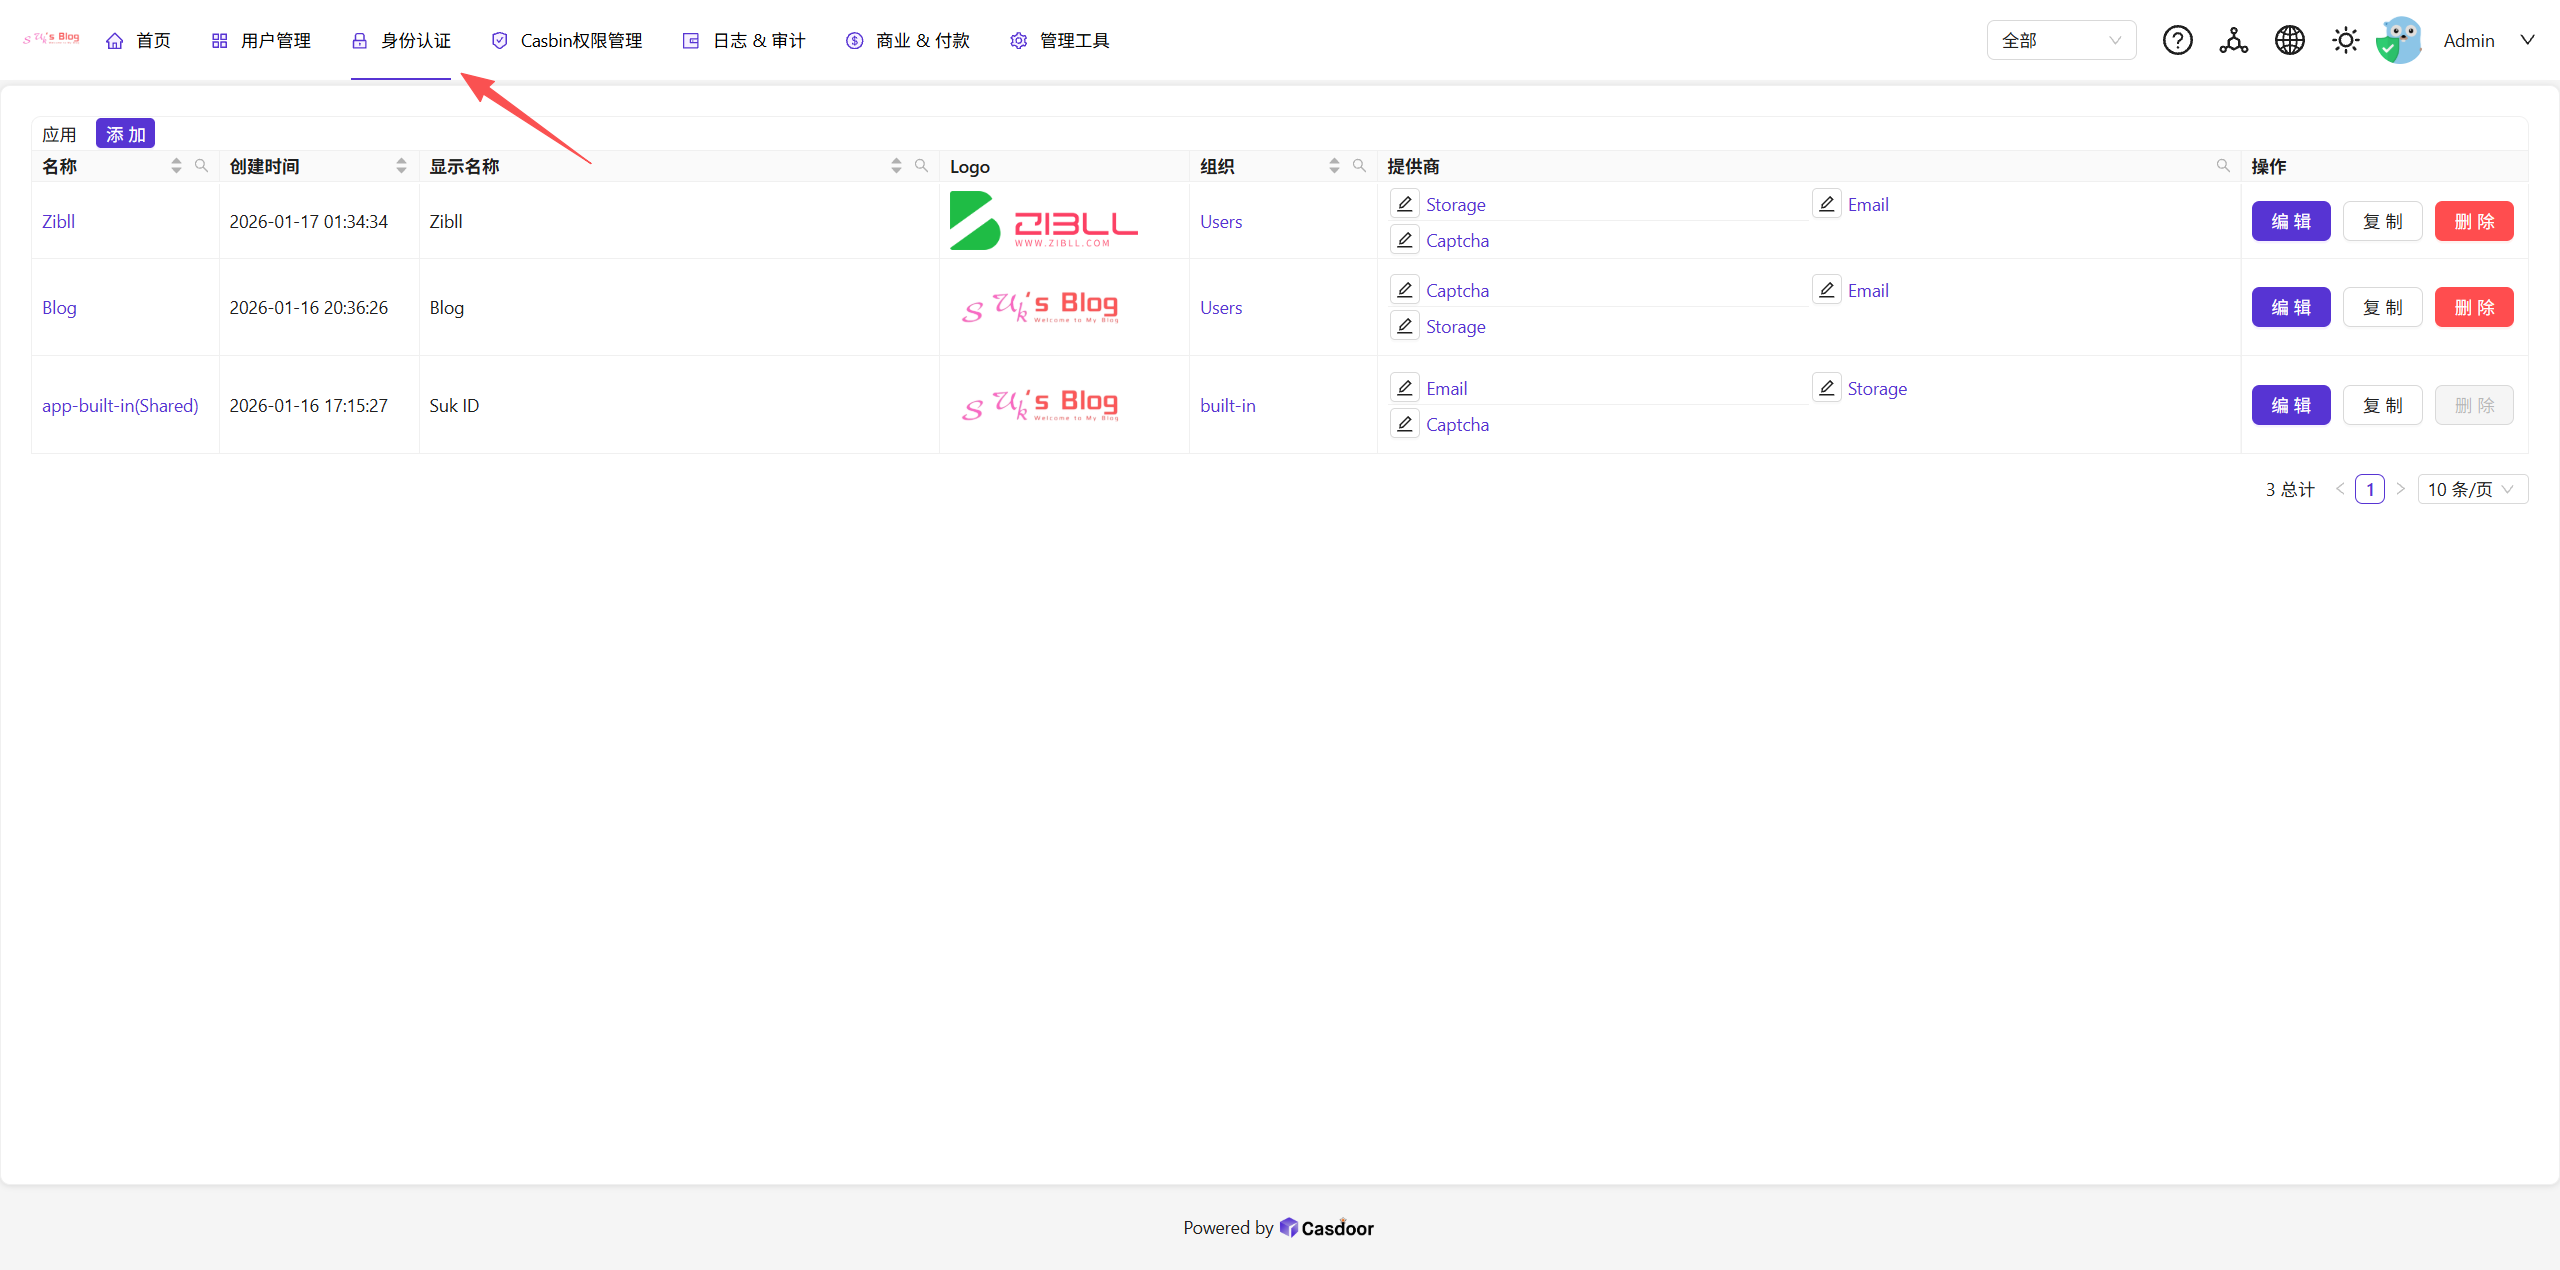Open the help question mark icon
This screenshot has width=2560, height=1270.
pyautogui.click(x=2177, y=40)
